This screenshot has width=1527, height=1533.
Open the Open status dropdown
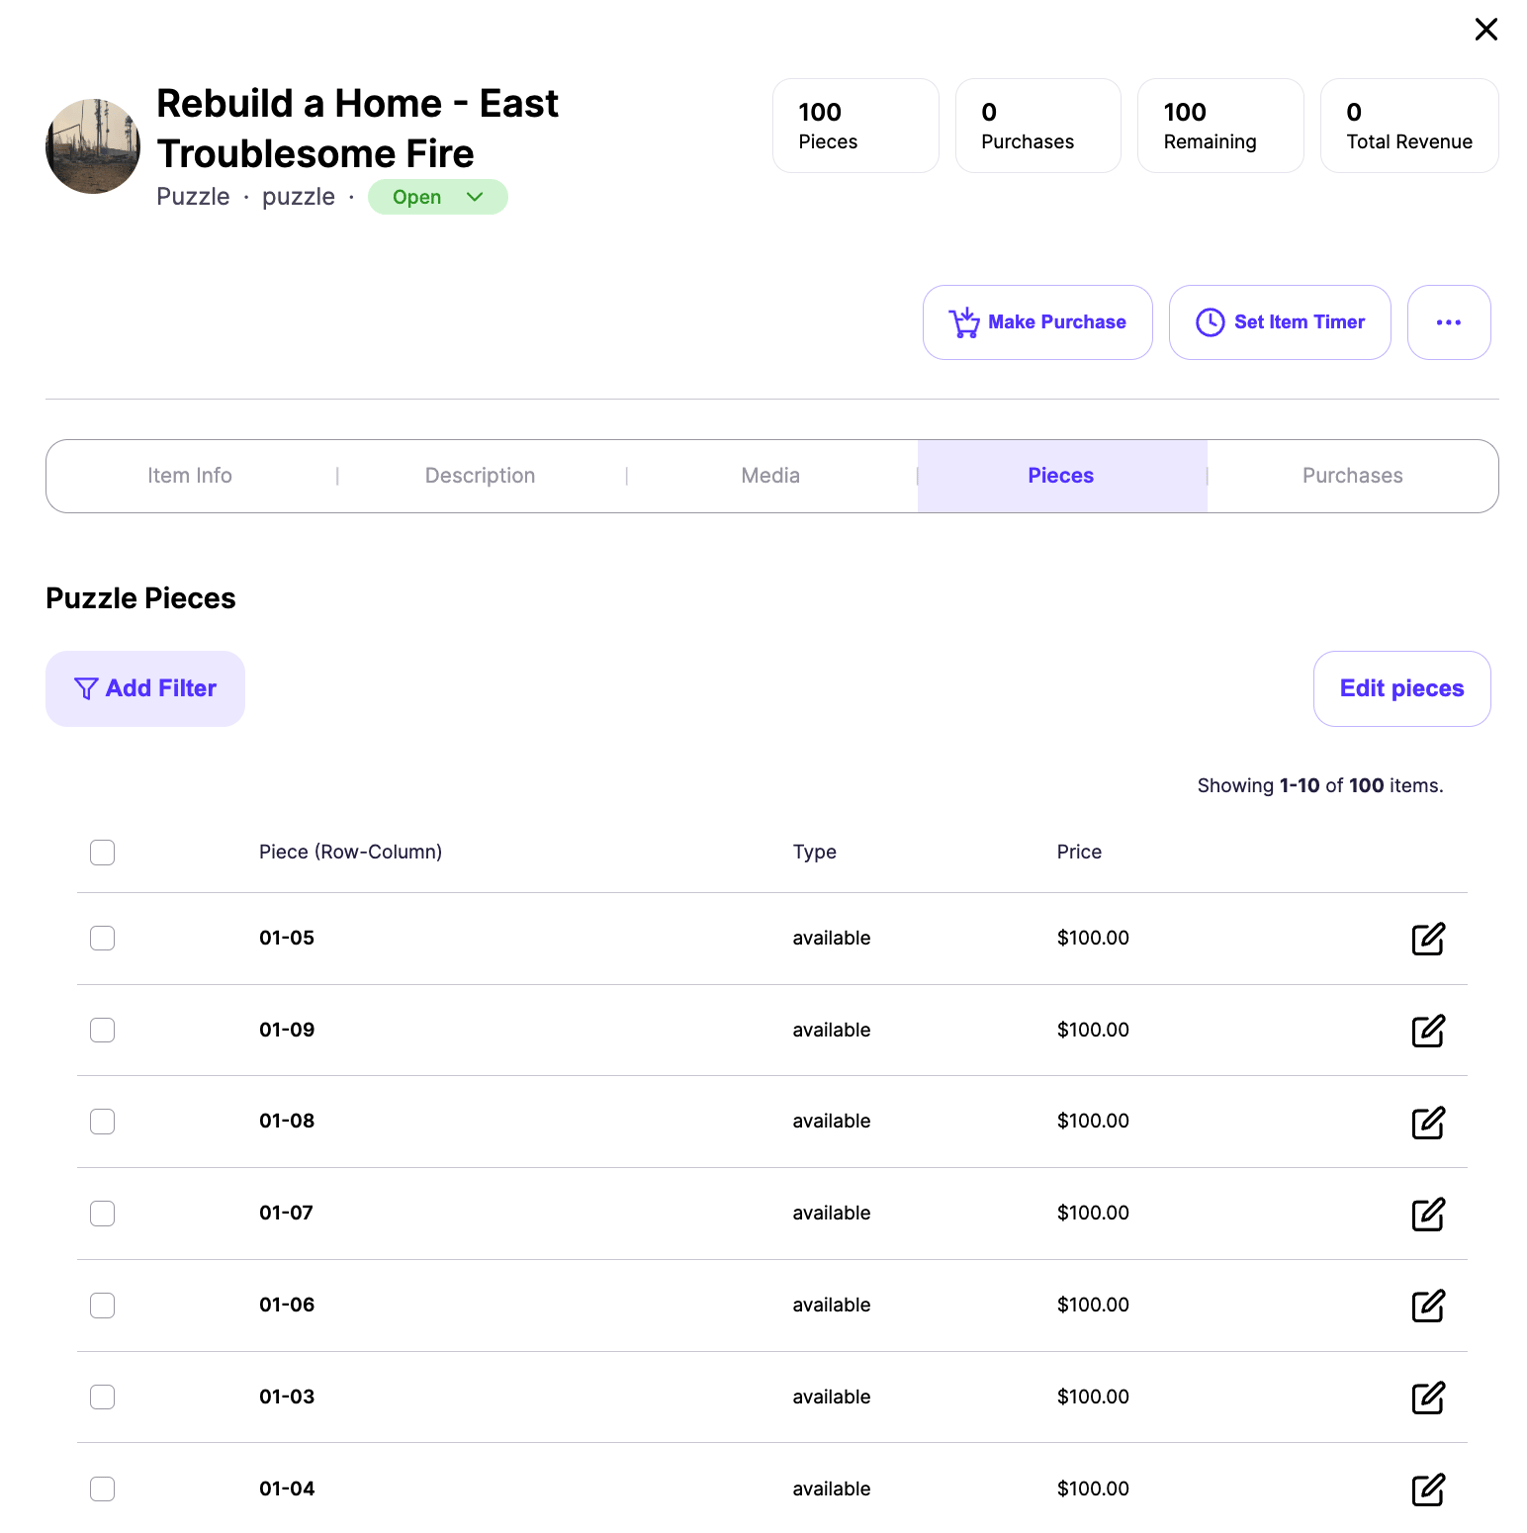pyautogui.click(x=438, y=197)
